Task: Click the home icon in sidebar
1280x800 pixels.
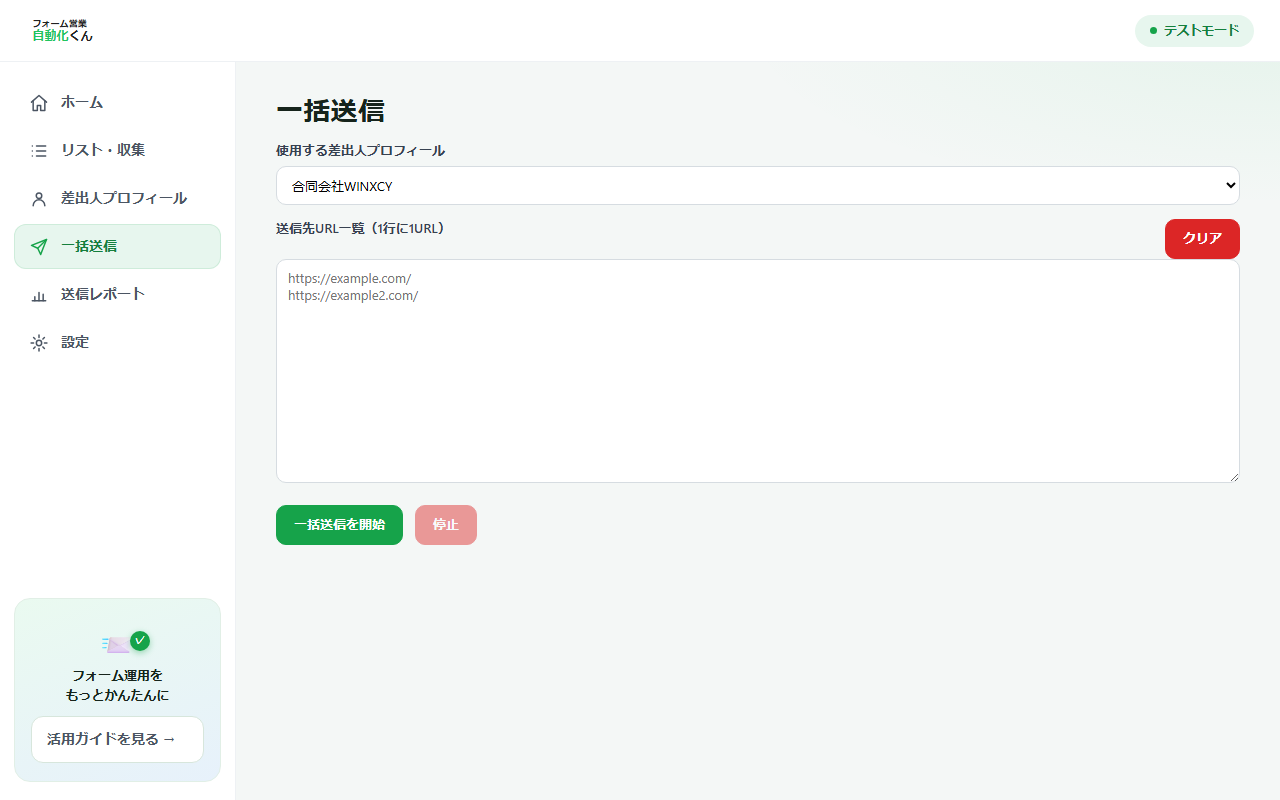Action: point(39,103)
